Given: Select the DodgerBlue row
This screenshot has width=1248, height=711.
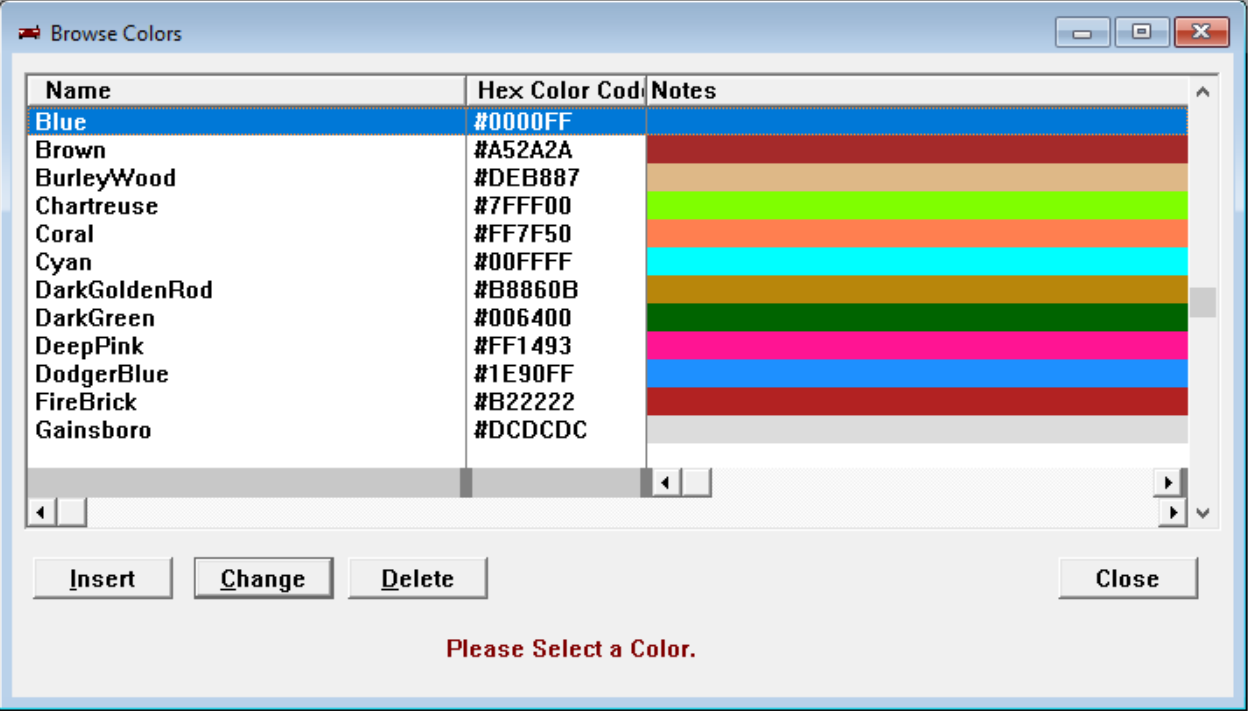Looking at the screenshot, I should click(x=607, y=374).
